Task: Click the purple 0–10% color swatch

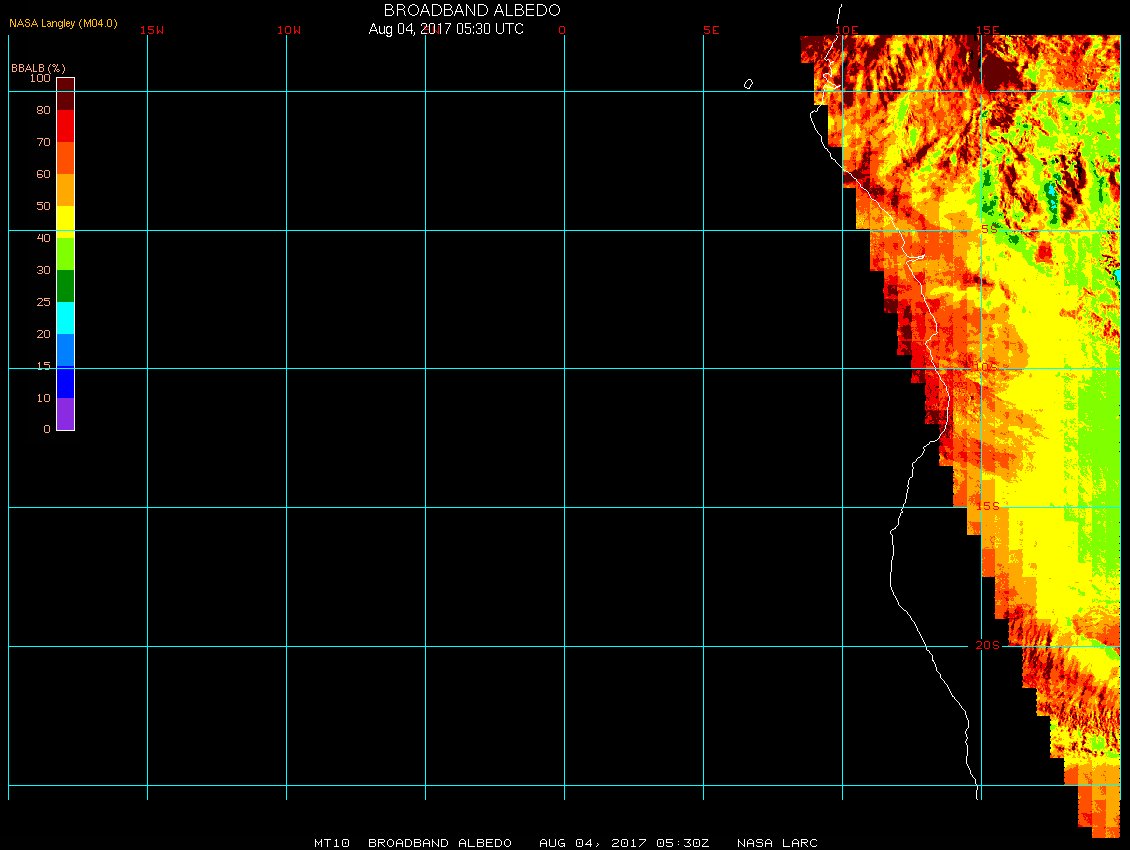Action: tap(65, 414)
